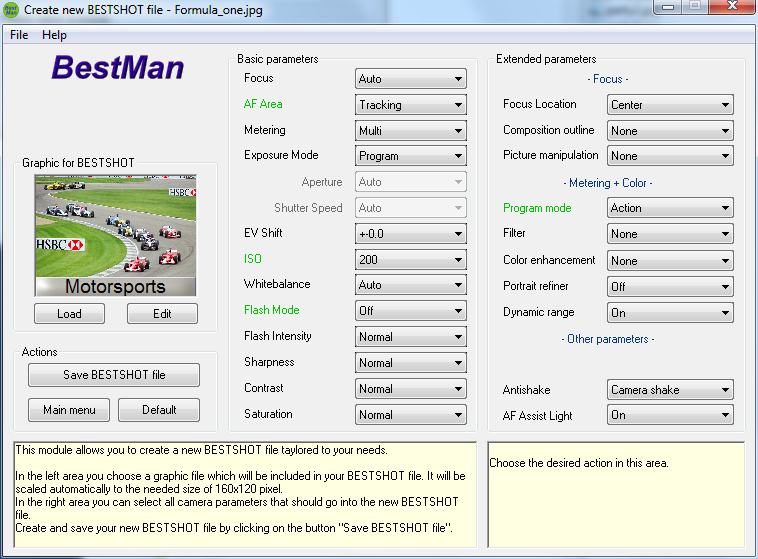Open the Focus Location dropdown
The image size is (758, 559).
tap(670, 105)
